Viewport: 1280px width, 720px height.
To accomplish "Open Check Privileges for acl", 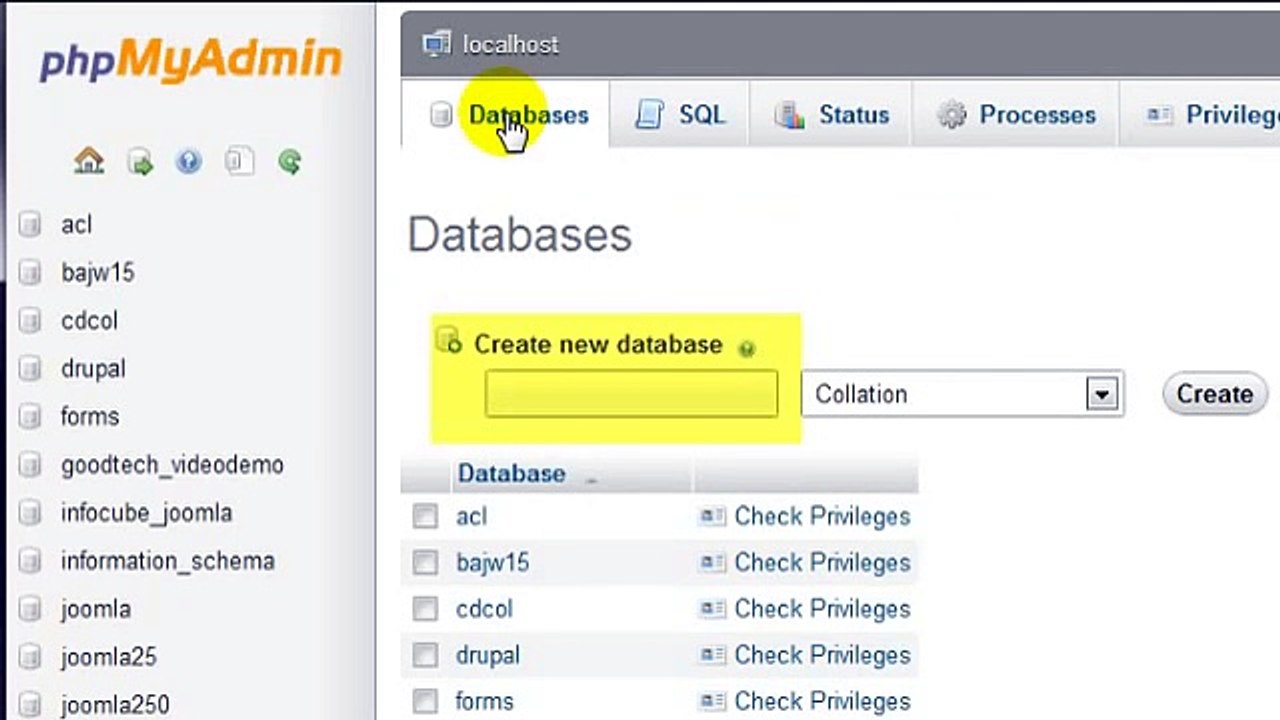I will 822,516.
